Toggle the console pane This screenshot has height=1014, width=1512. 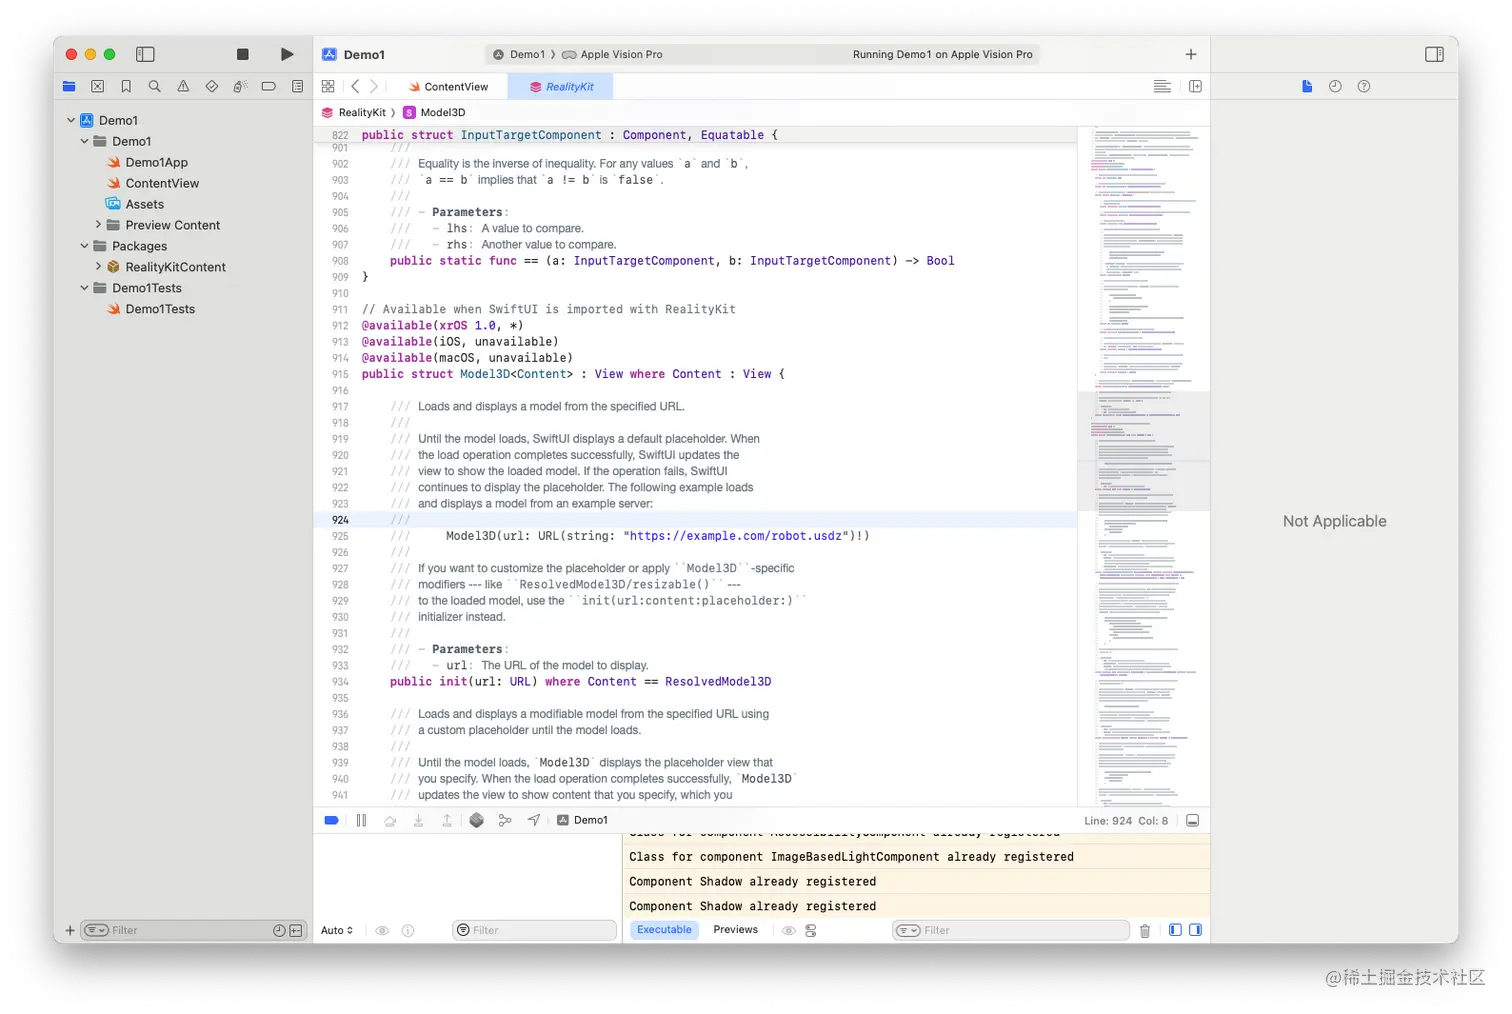point(1195,930)
